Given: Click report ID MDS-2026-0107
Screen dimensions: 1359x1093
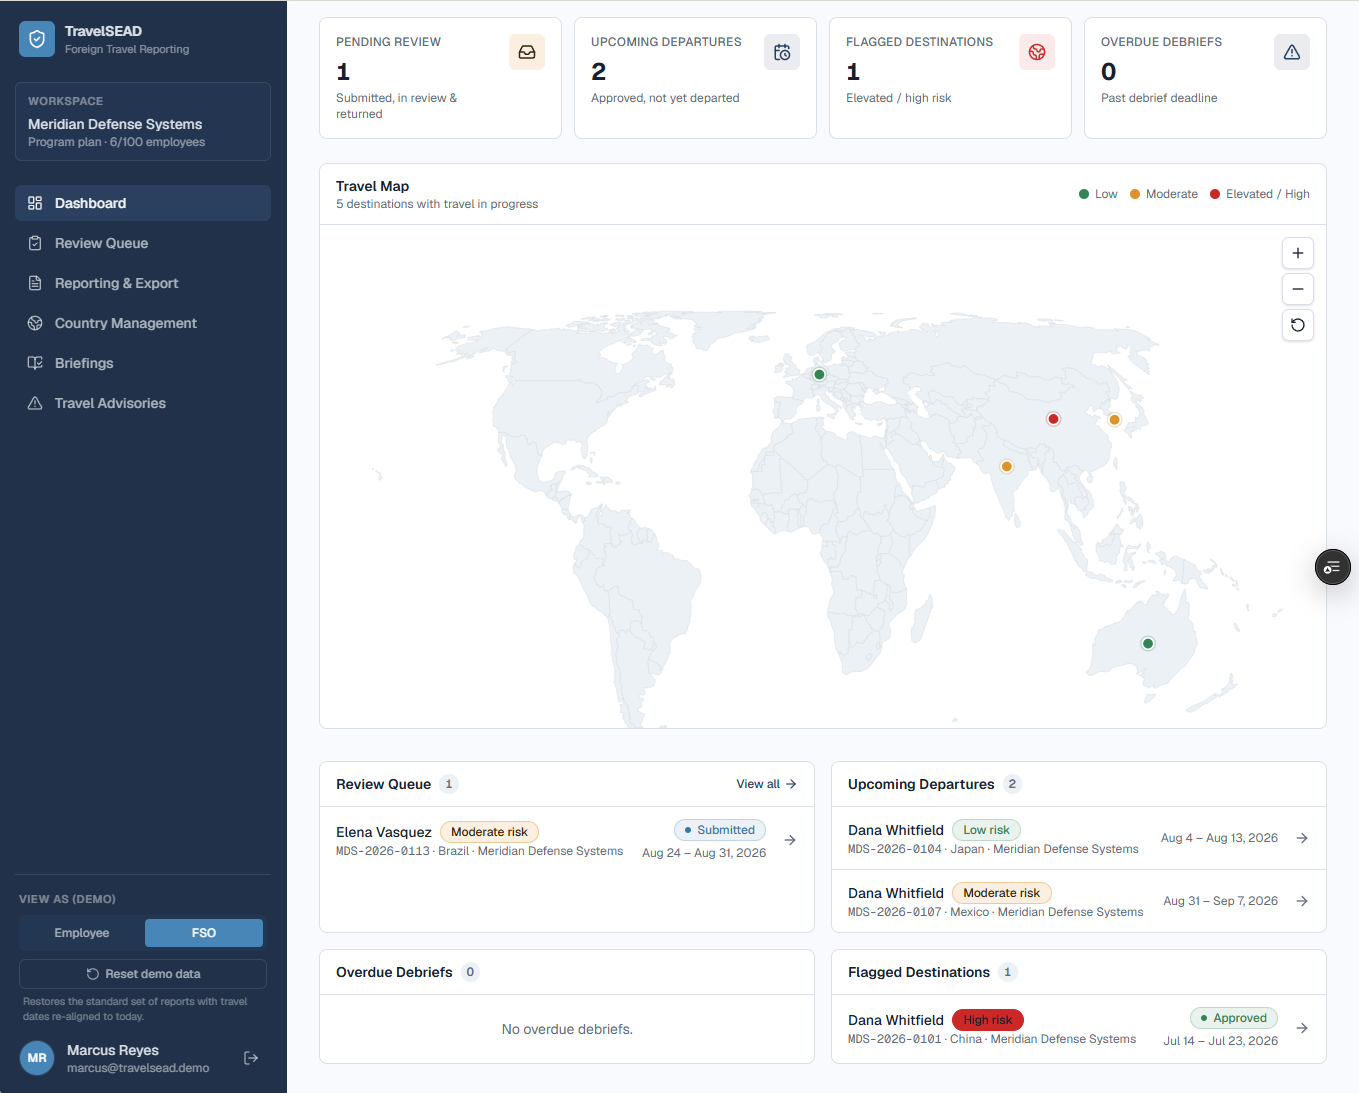Looking at the screenshot, I should click(895, 912).
